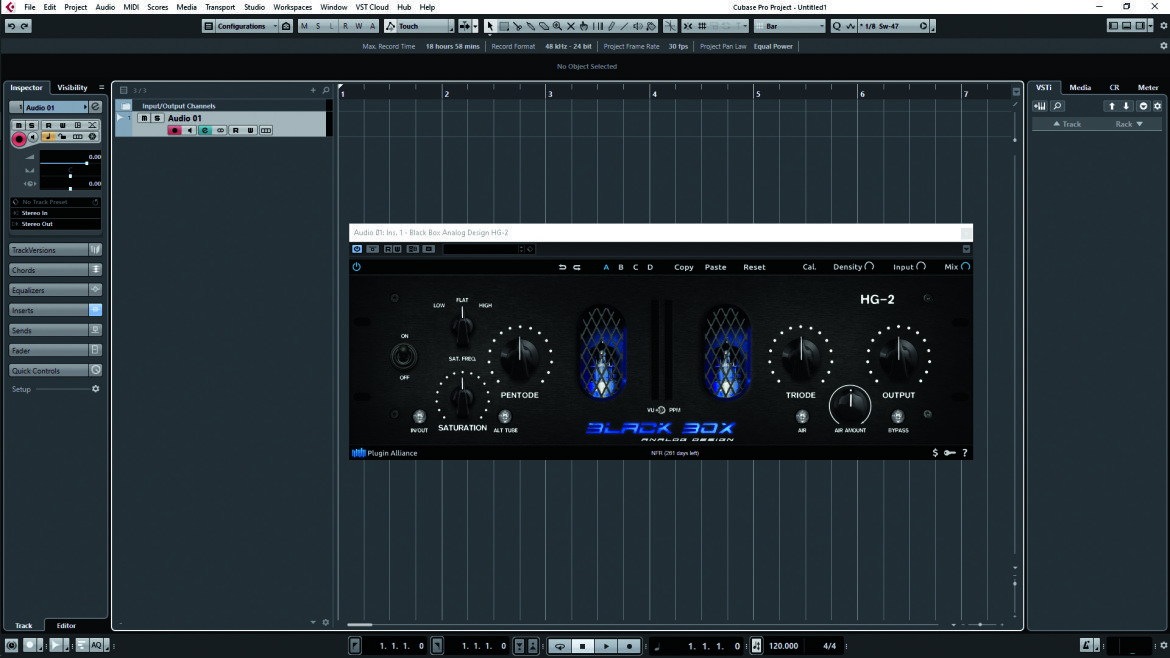This screenshot has height=658, width=1170.
Task: Expand the TrackVersions inspector section
Action: click(49, 250)
